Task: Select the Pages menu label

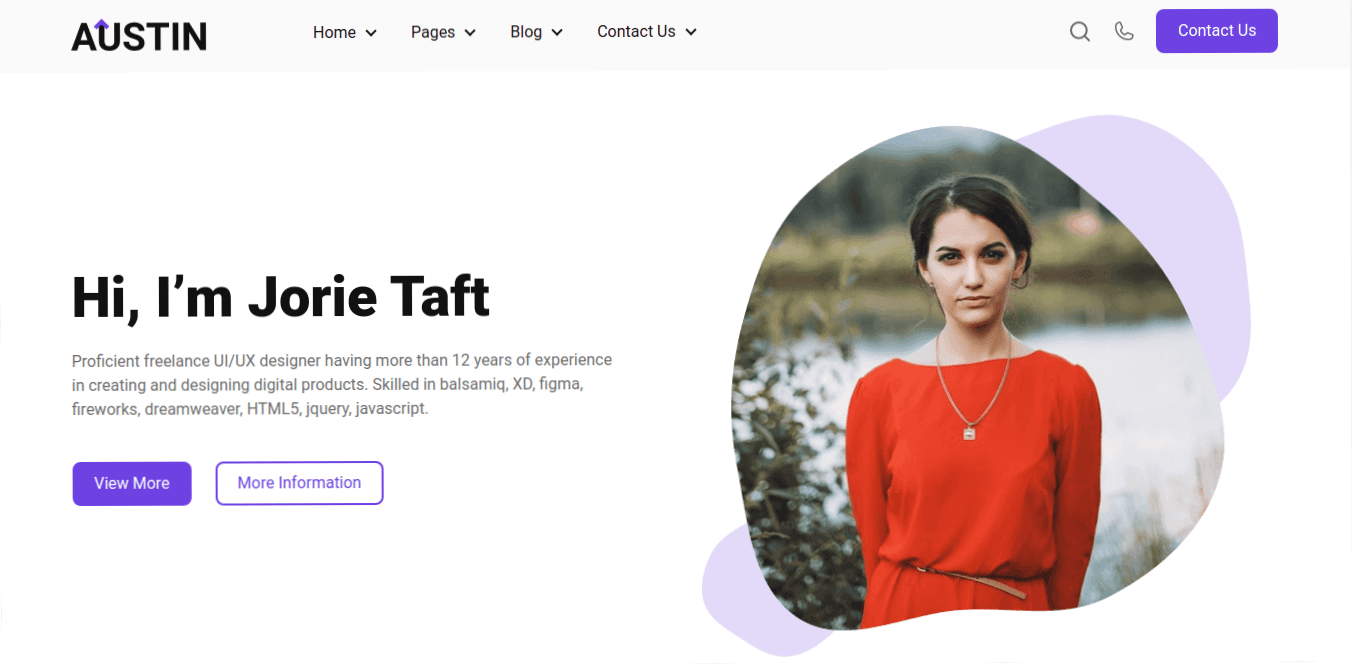Action: 433,32
